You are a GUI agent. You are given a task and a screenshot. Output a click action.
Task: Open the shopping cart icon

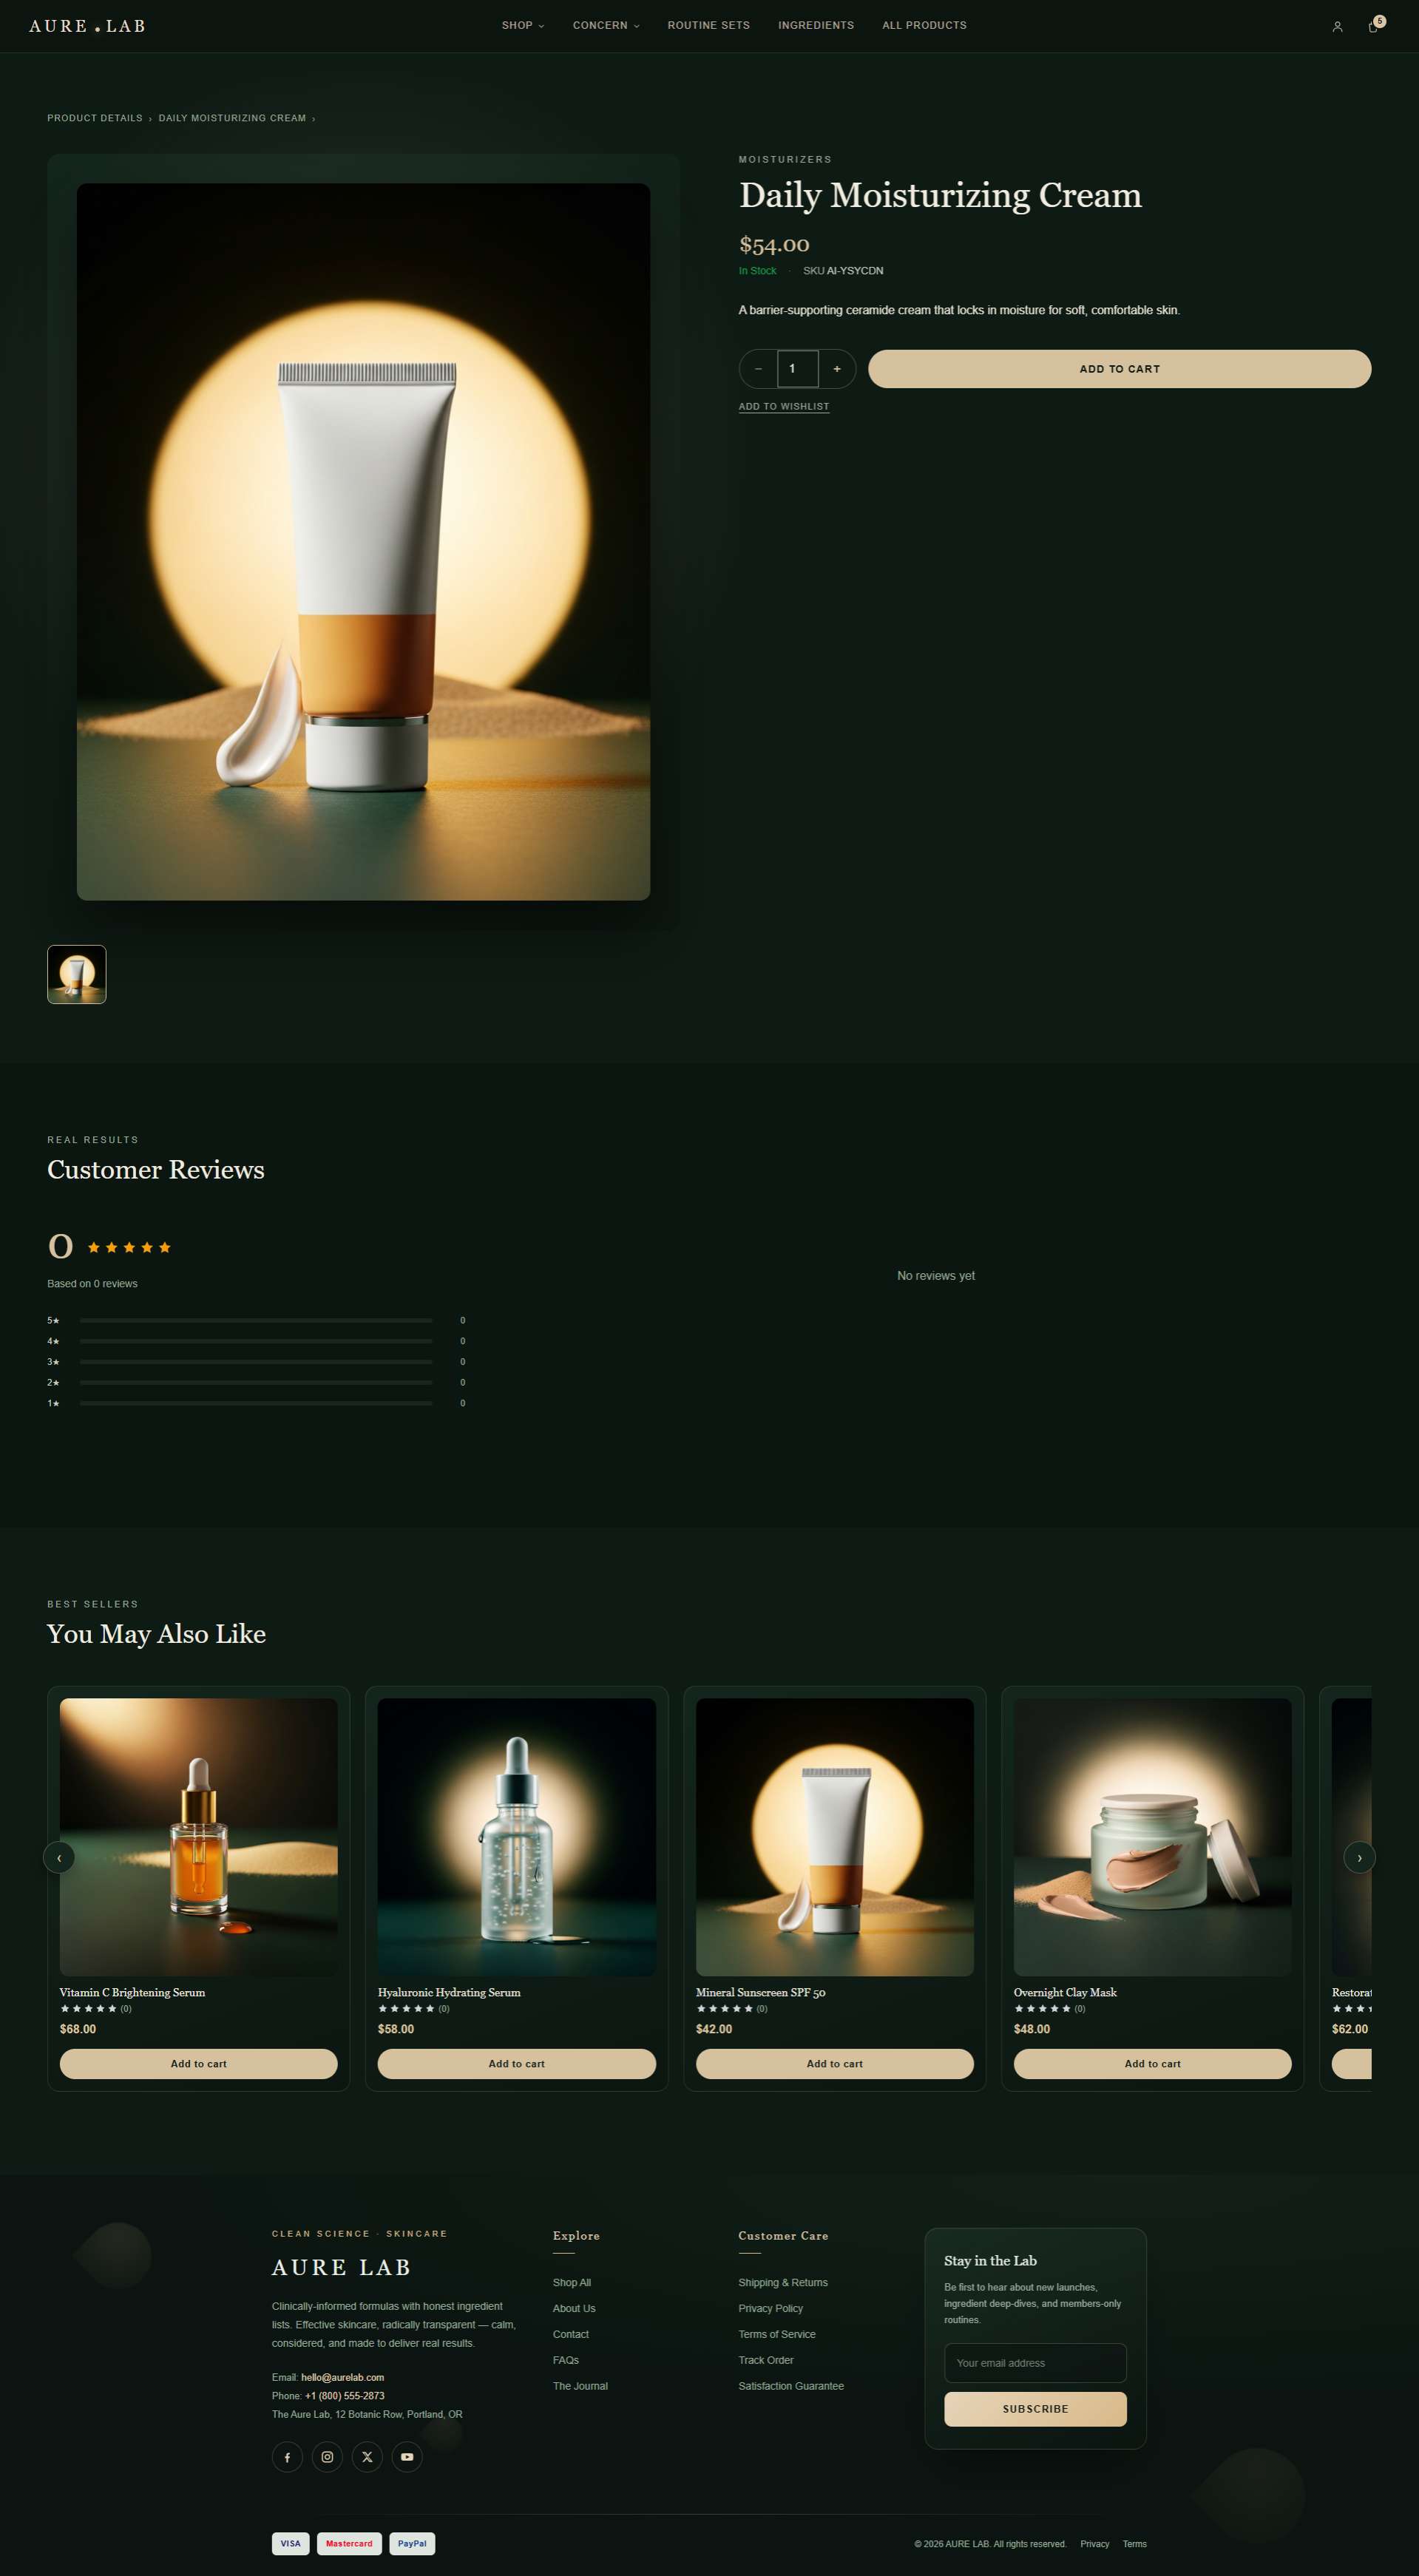pyautogui.click(x=1373, y=26)
